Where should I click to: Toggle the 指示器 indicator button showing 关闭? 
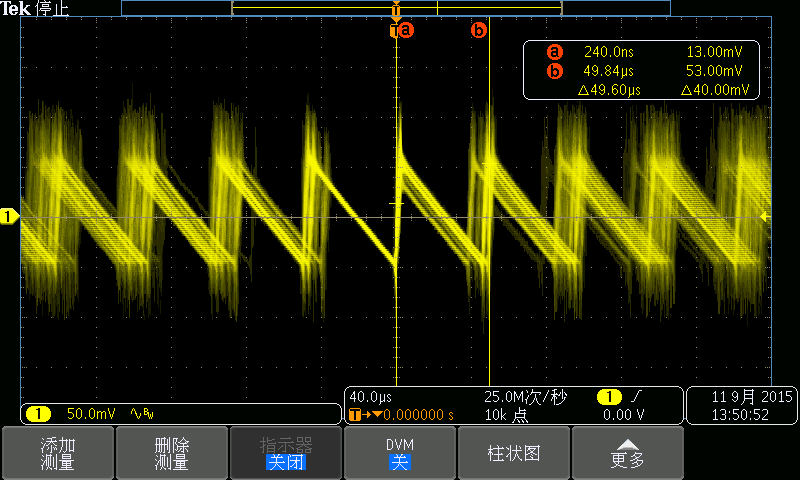tap(286, 453)
